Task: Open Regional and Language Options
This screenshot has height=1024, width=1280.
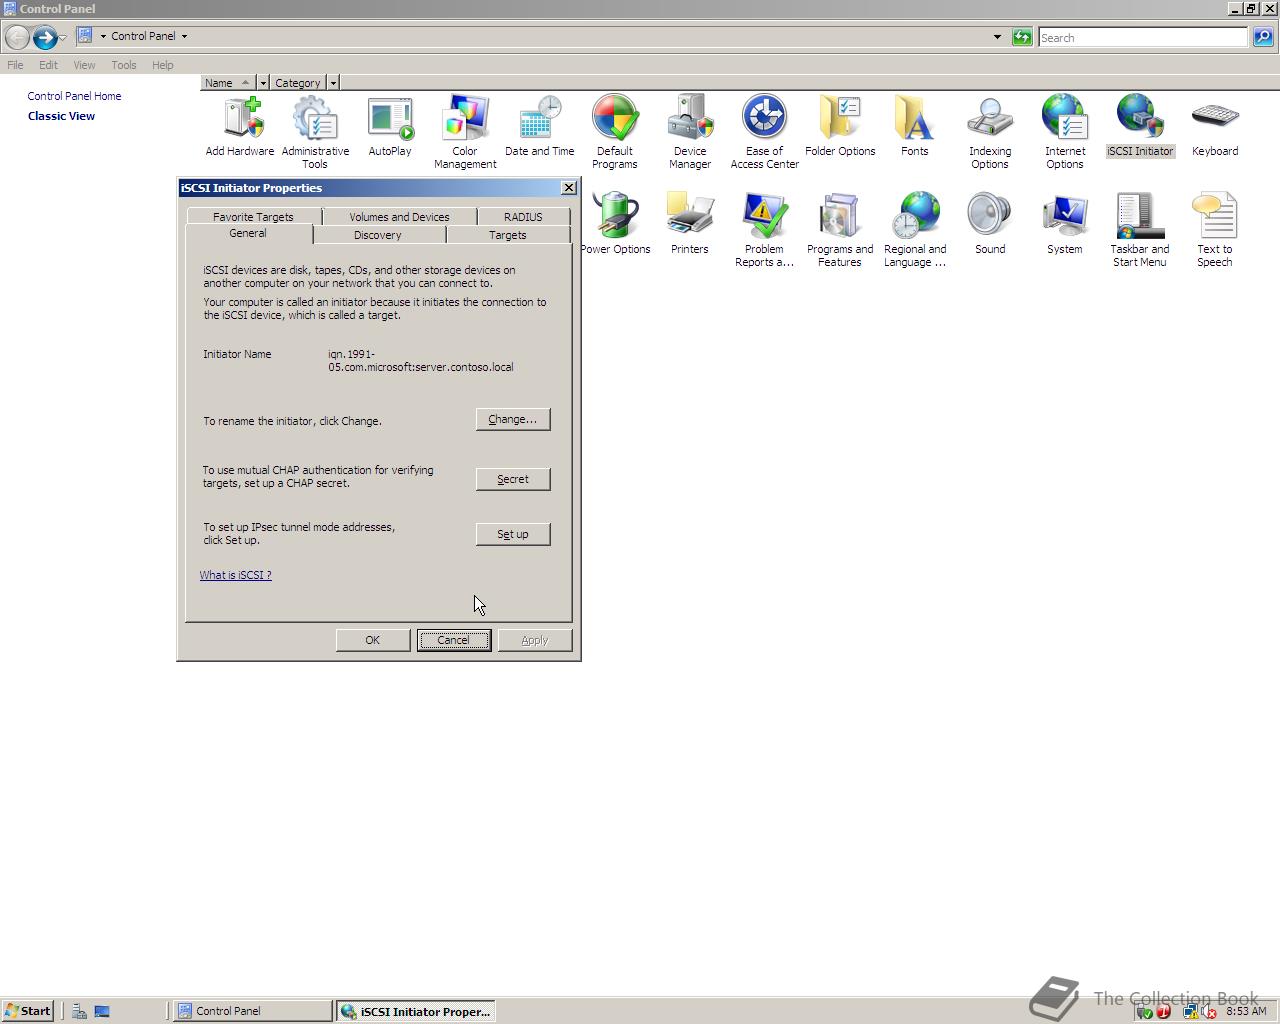Action: pos(915,229)
